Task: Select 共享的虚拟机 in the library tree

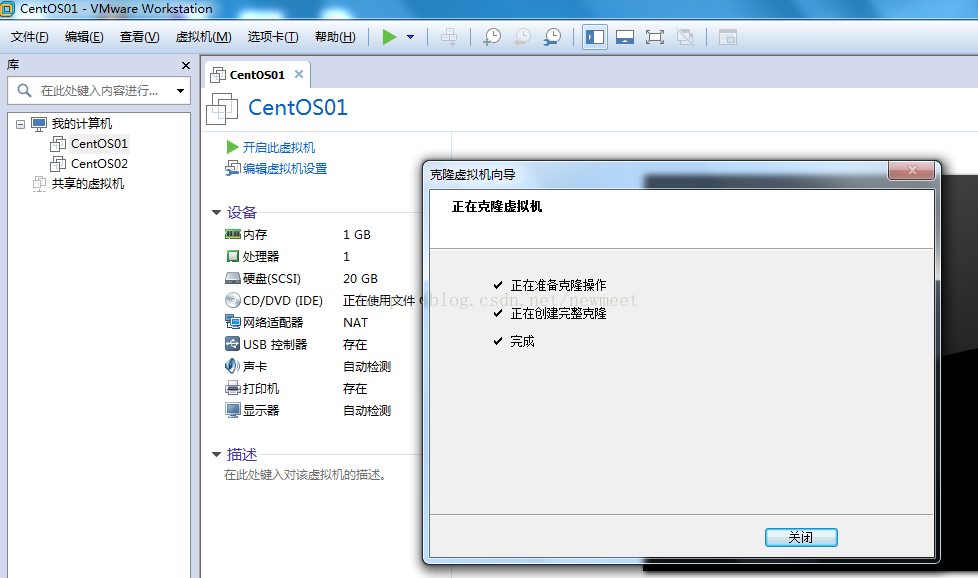Action: (88, 184)
